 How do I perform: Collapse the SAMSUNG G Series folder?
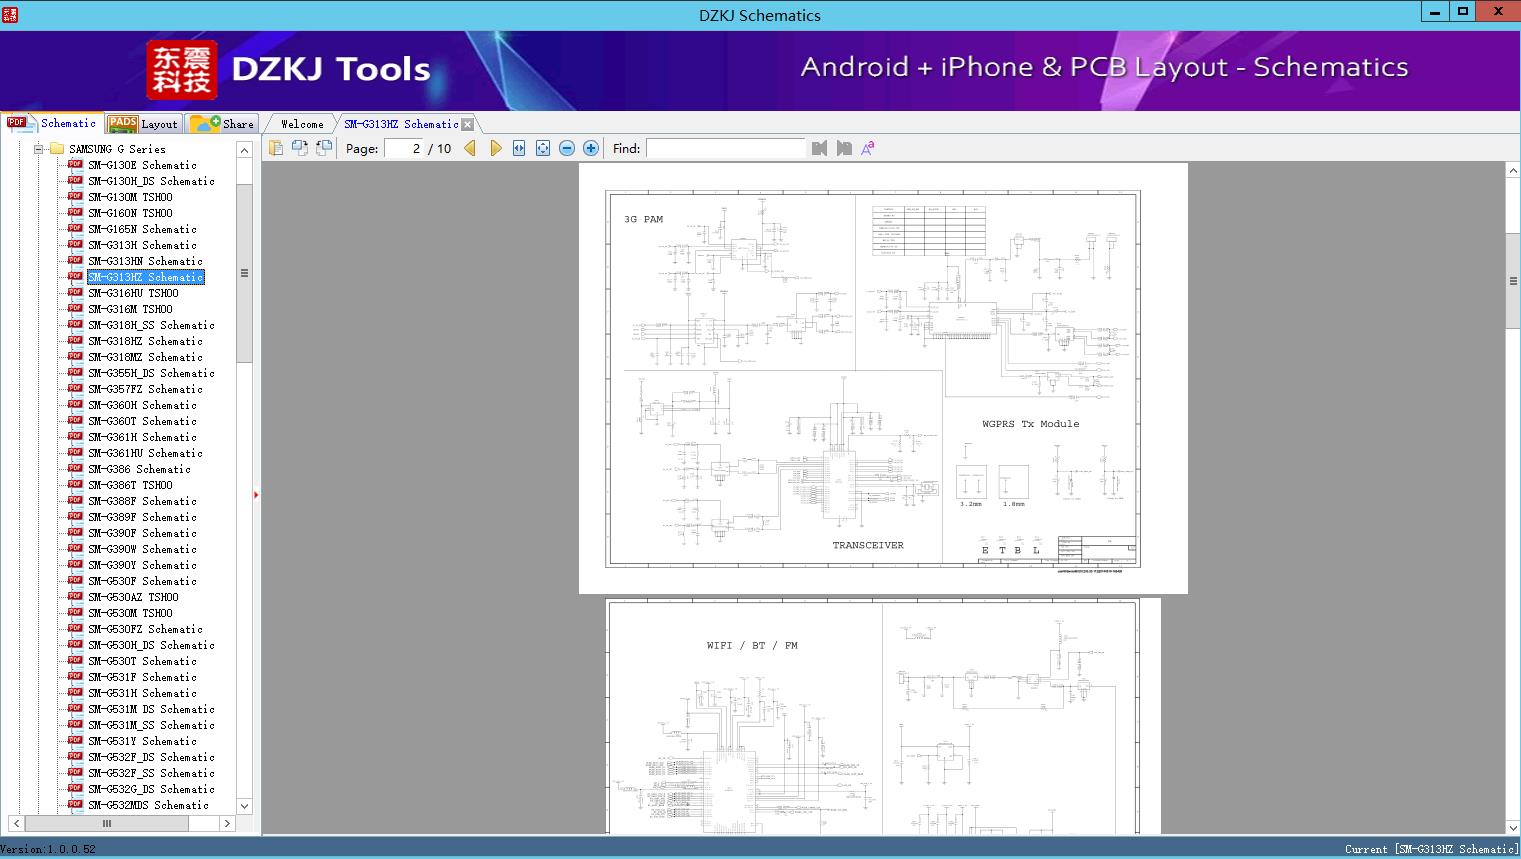click(39, 149)
